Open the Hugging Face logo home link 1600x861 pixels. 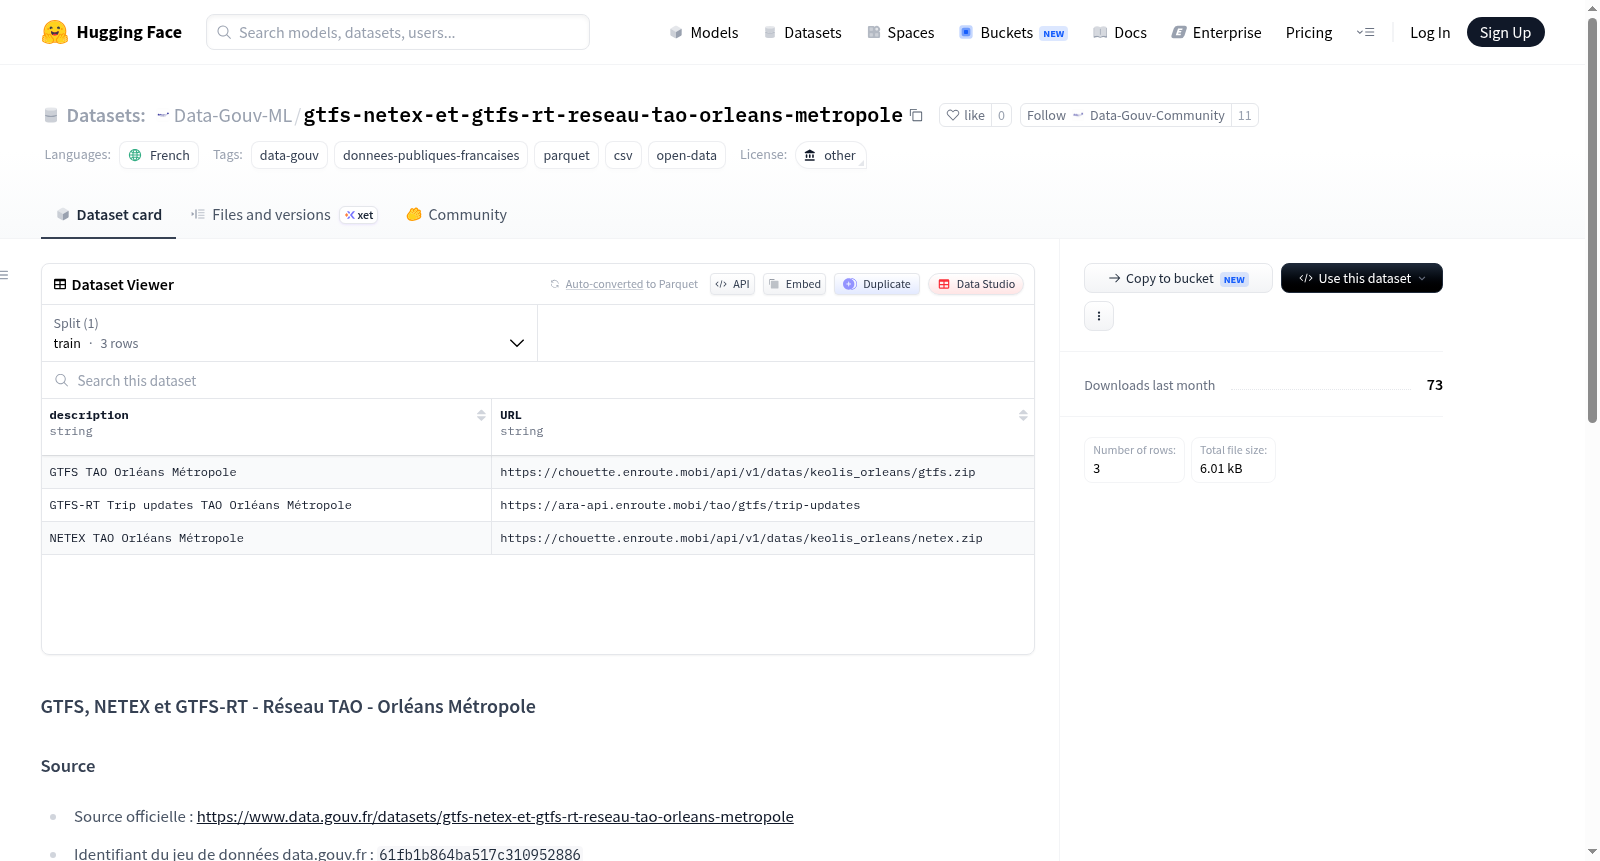(112, 32)
